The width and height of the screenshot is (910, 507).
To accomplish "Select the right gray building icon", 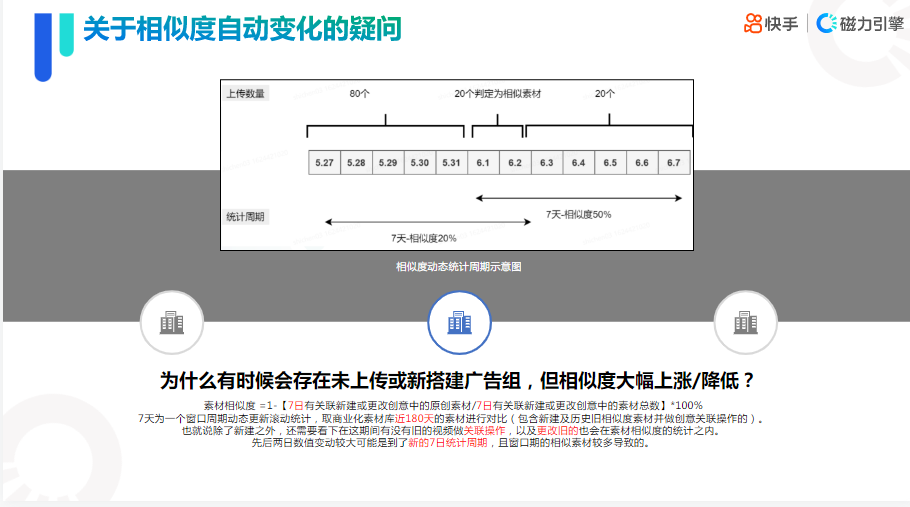I will pos(745,323).
